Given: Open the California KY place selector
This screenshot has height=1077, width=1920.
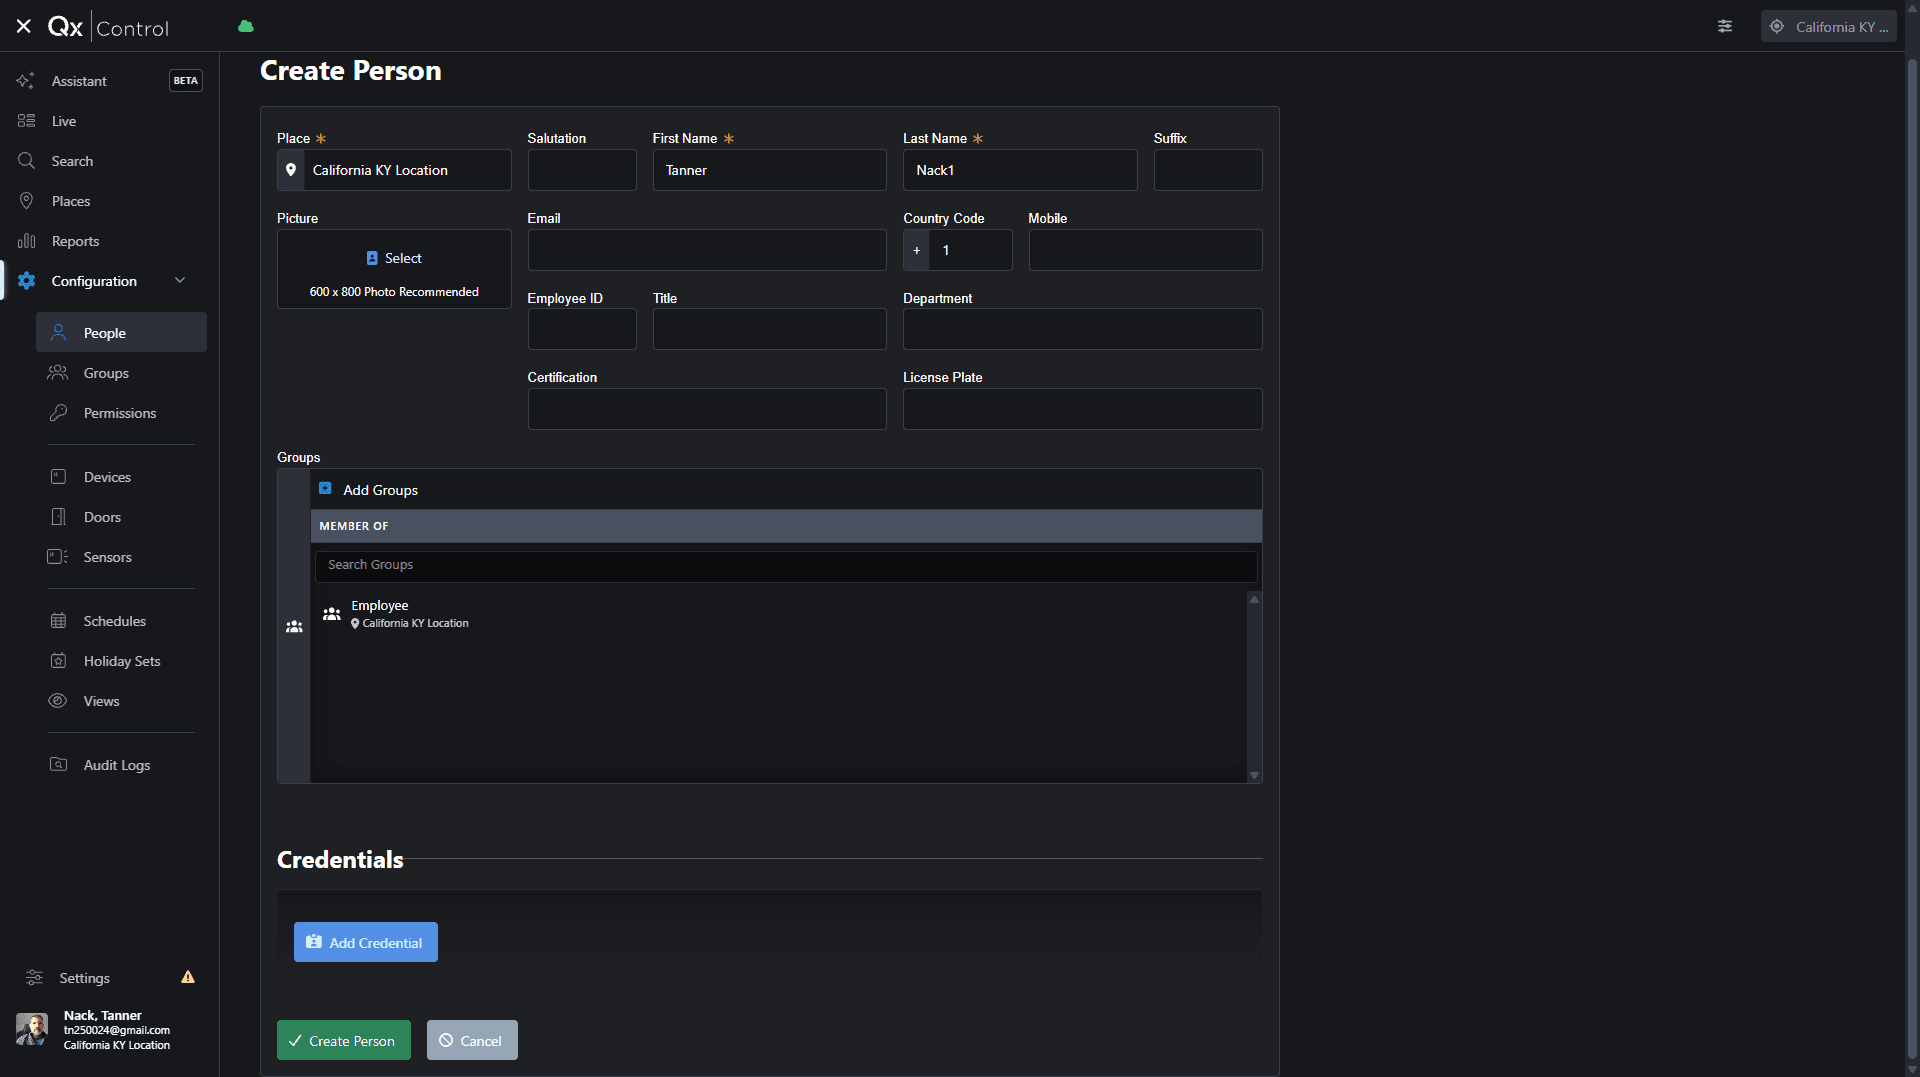Looking at the screenshot, I should (x=1828, y=27).
